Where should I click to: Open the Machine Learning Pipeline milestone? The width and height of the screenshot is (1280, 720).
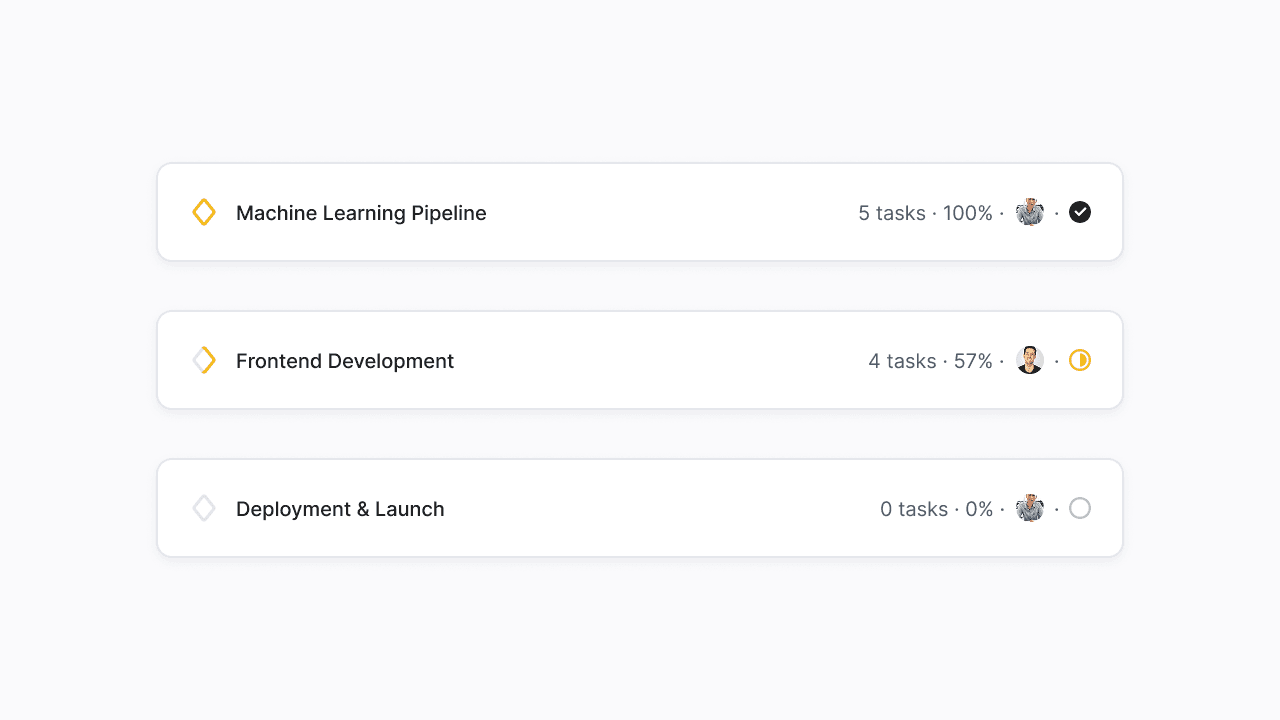point(361,212)
